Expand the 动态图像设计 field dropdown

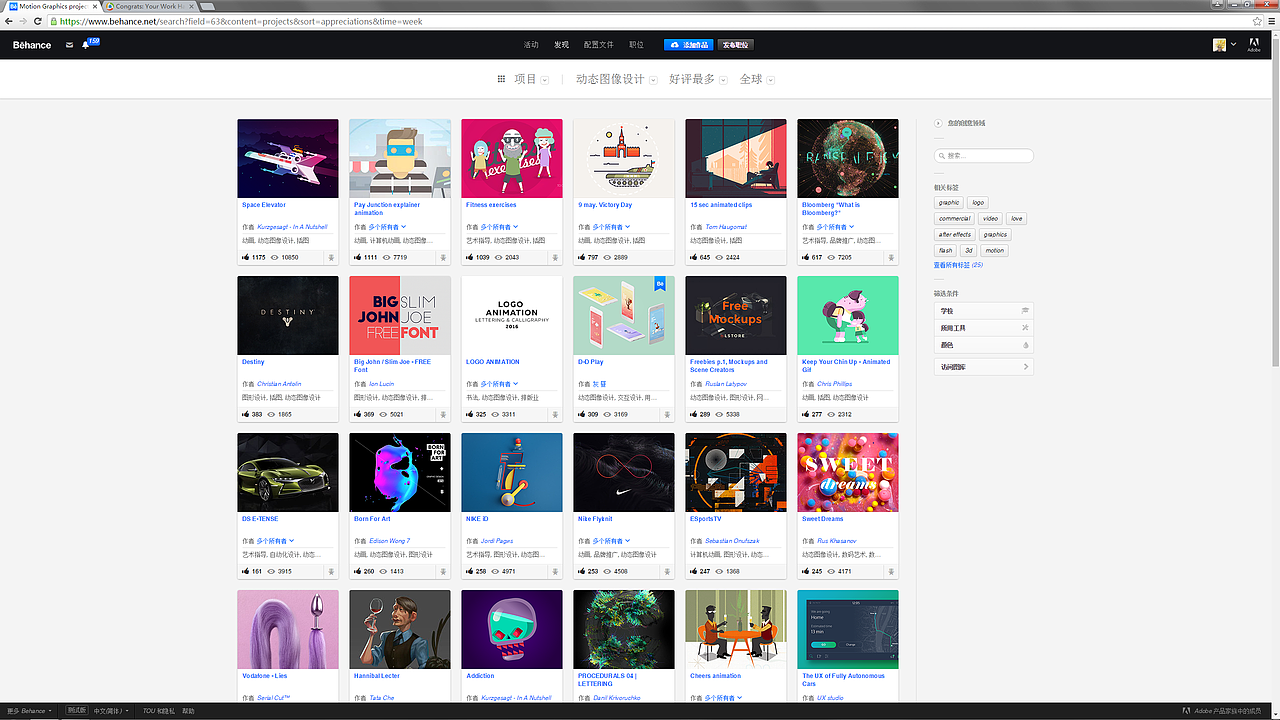point(653,80)
